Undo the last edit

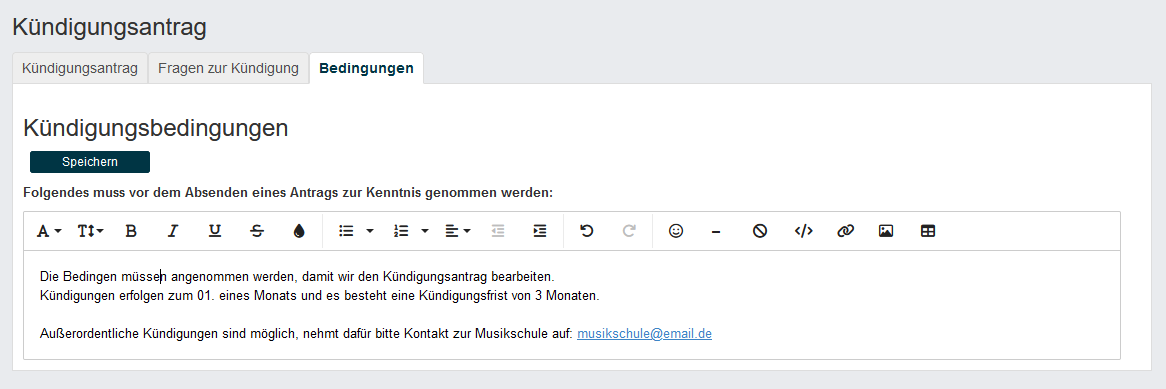[587, 231]
